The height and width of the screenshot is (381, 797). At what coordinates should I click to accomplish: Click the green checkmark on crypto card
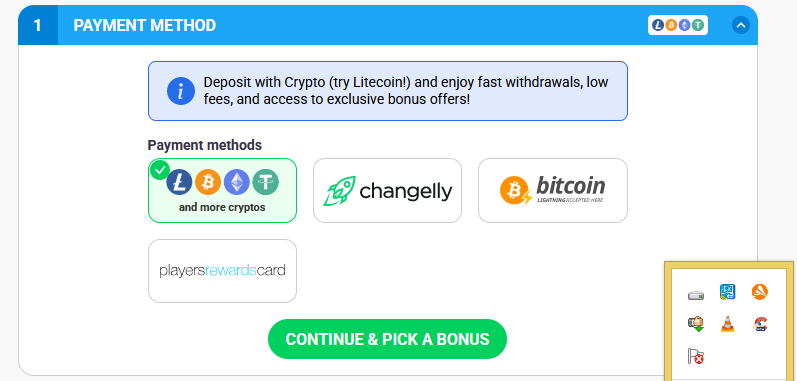coord(160,170)
